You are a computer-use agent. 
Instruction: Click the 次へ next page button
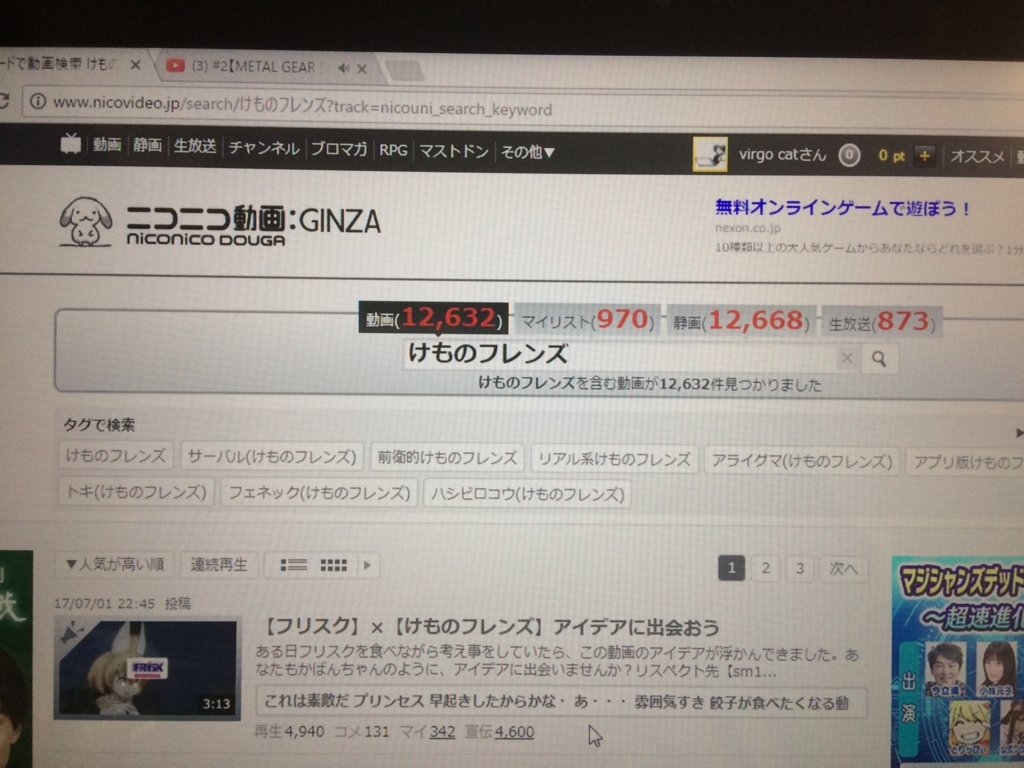843,569
